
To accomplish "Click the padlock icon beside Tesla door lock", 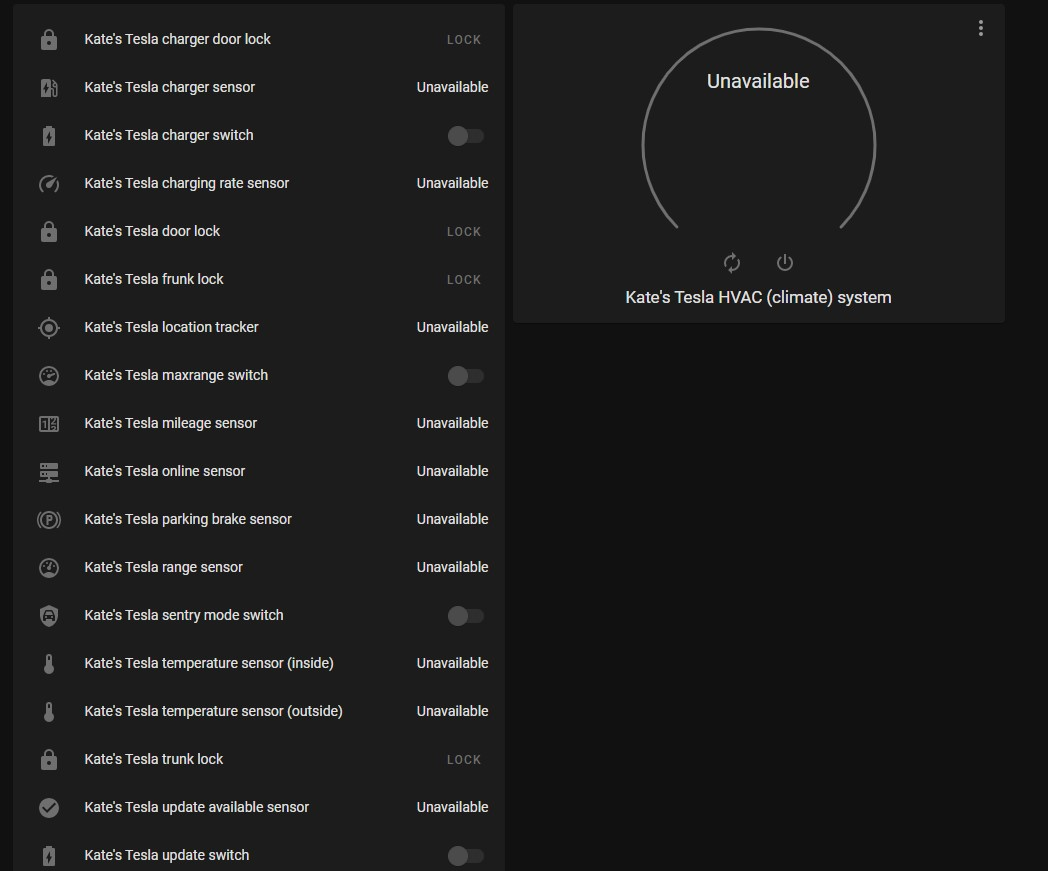I will pos(49,232).
